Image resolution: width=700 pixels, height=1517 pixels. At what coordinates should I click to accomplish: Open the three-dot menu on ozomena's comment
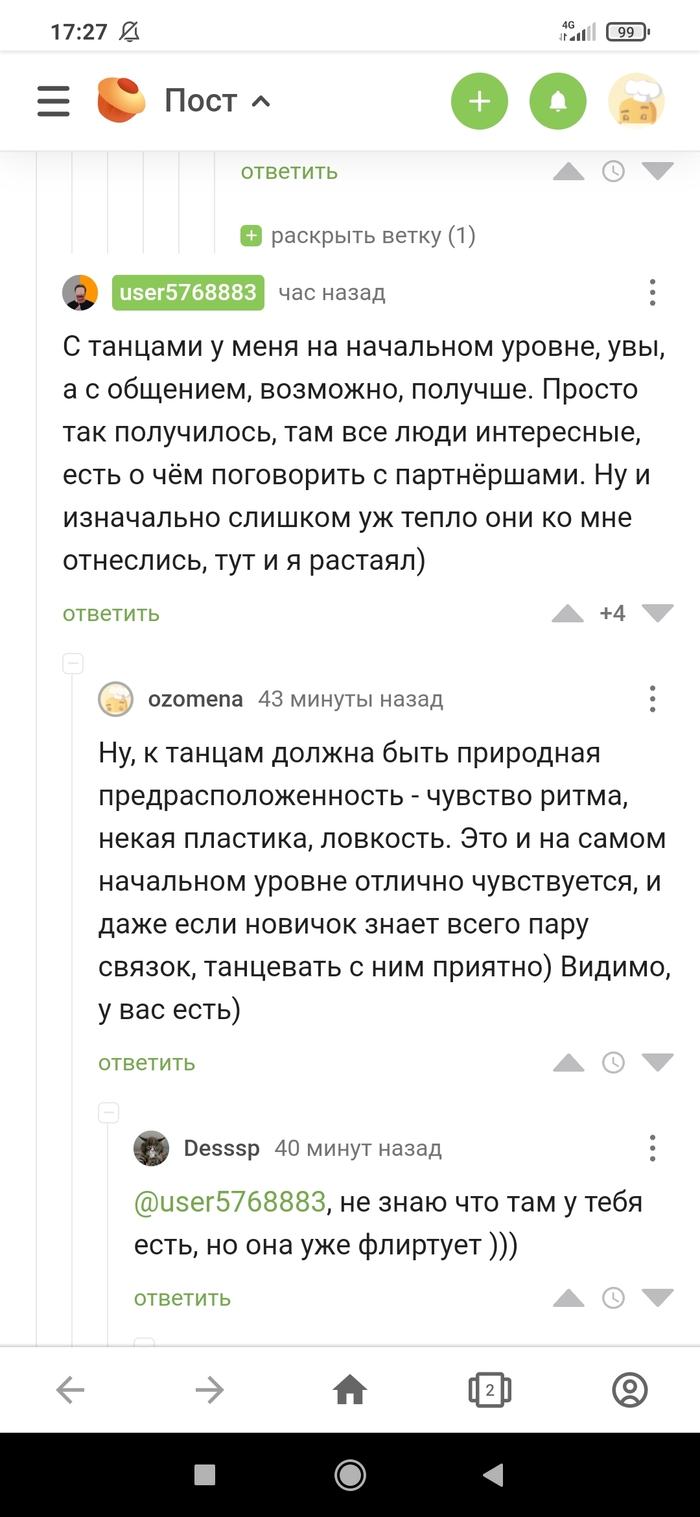[x=652, y=699]
